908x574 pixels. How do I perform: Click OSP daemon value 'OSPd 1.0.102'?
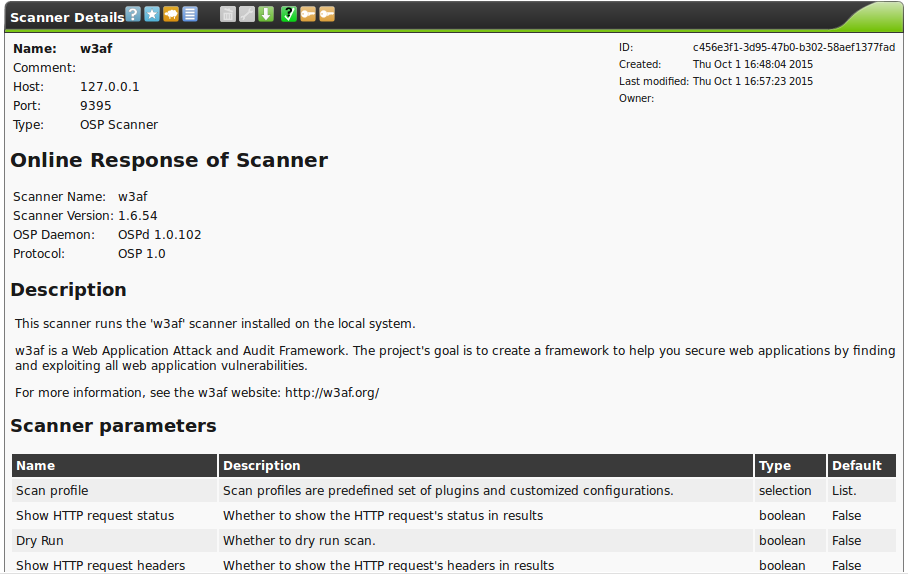tap(160, 235)
